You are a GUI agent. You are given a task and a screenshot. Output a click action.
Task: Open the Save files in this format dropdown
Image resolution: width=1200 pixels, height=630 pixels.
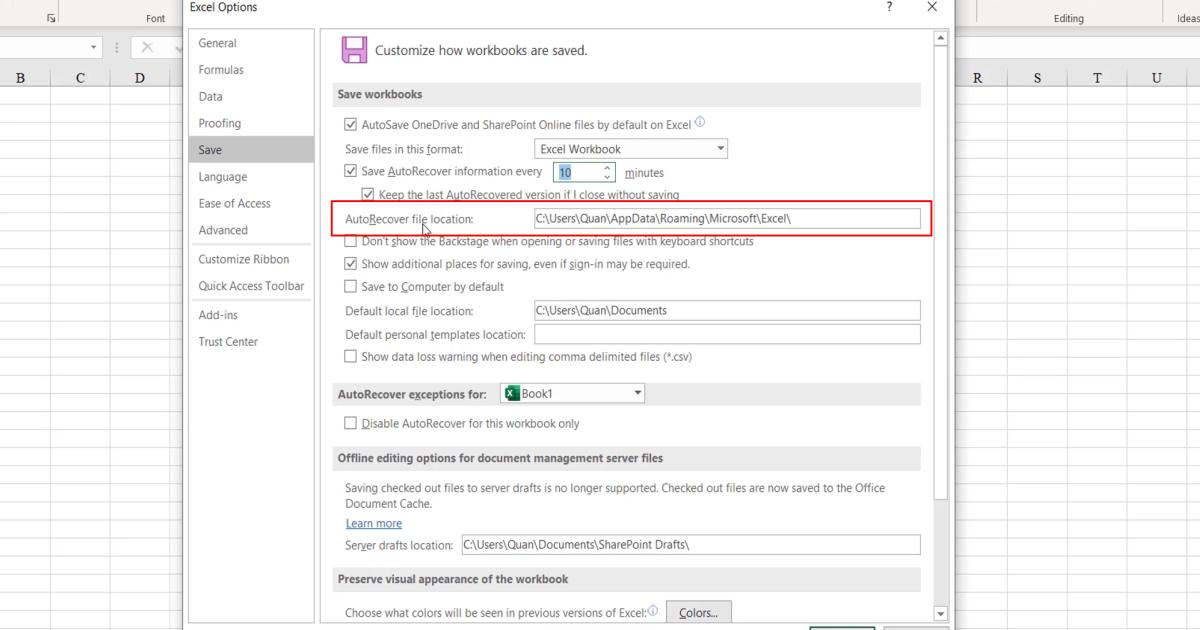pyautogui.click(x=719, y=147)
